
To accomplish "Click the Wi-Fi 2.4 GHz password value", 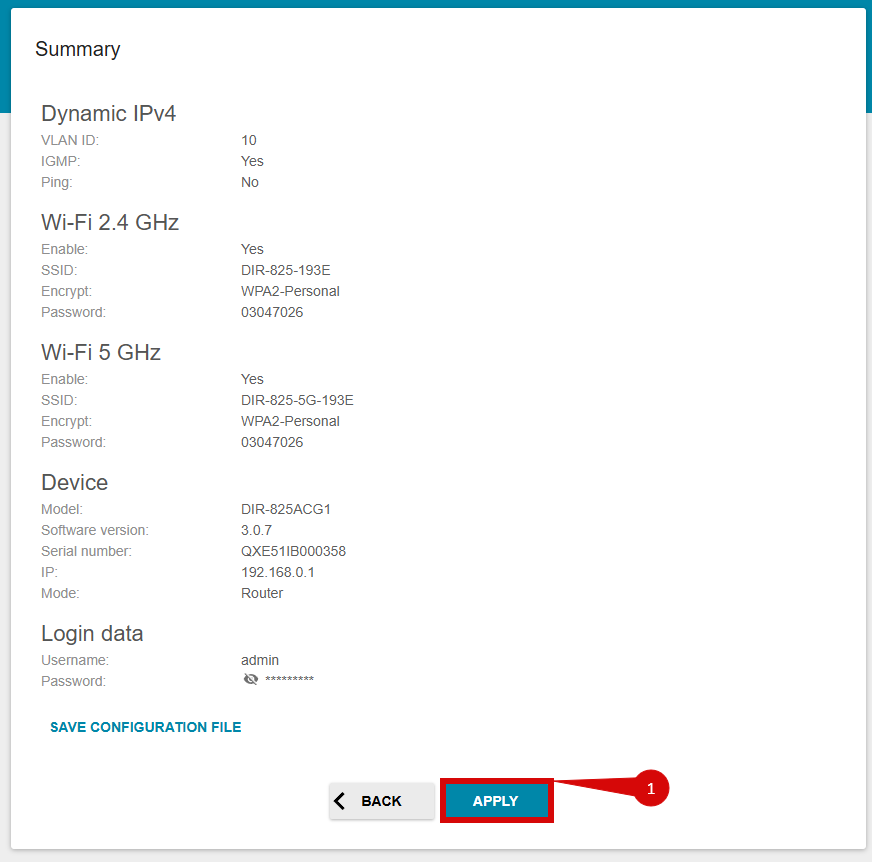I will click(x=272, y=312).
